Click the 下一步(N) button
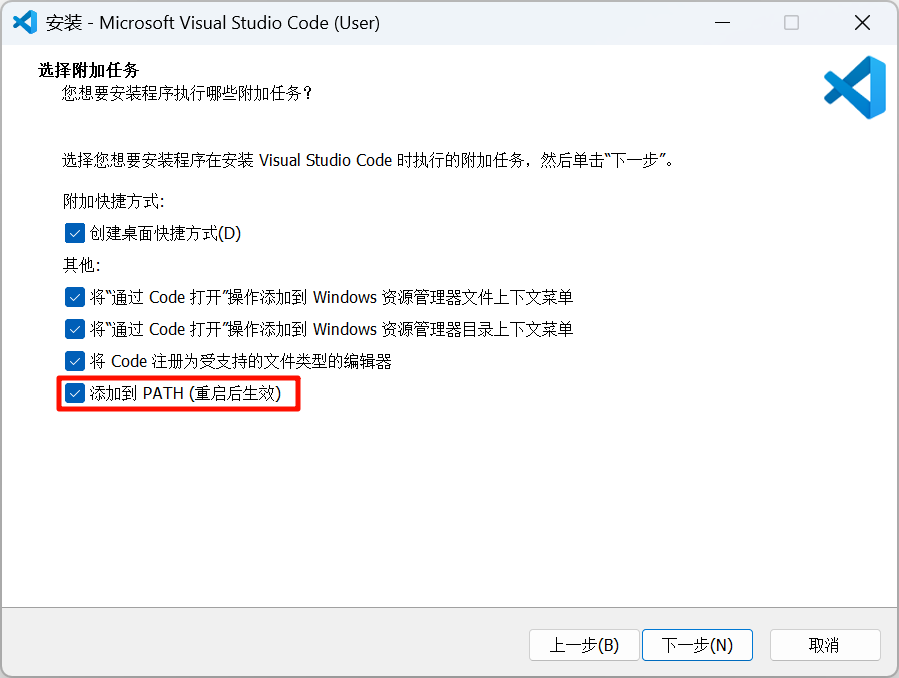This screenshot has width=899, height=678. tap(697, 645)
